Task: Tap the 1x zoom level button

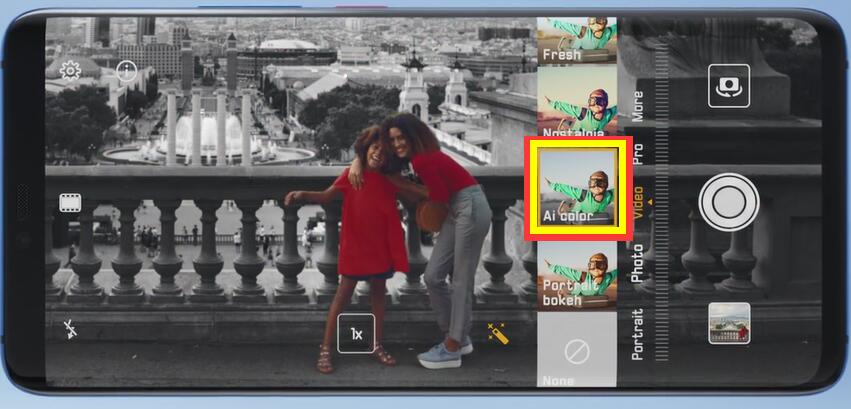Action: pyautogui.click(x=356, y=333)
